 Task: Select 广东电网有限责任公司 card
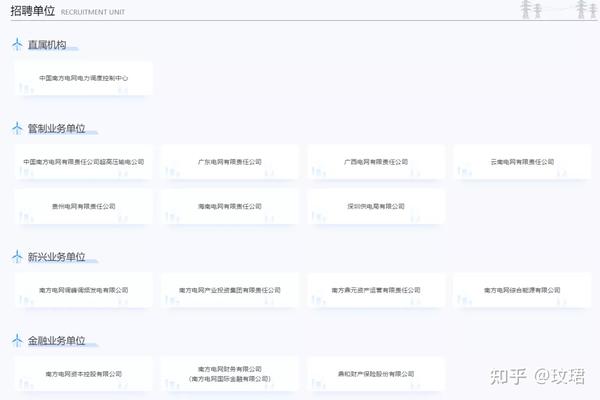coord(230,162)
